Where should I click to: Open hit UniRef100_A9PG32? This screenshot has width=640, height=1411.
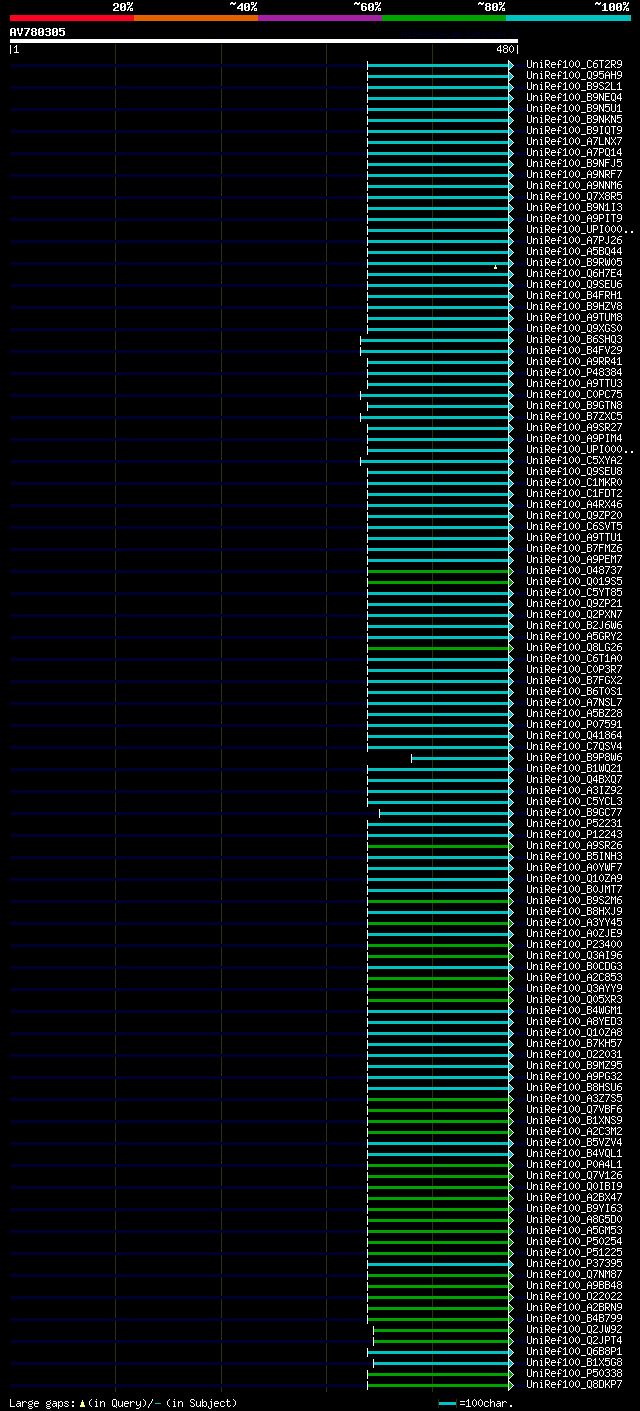click(574, 1076)
